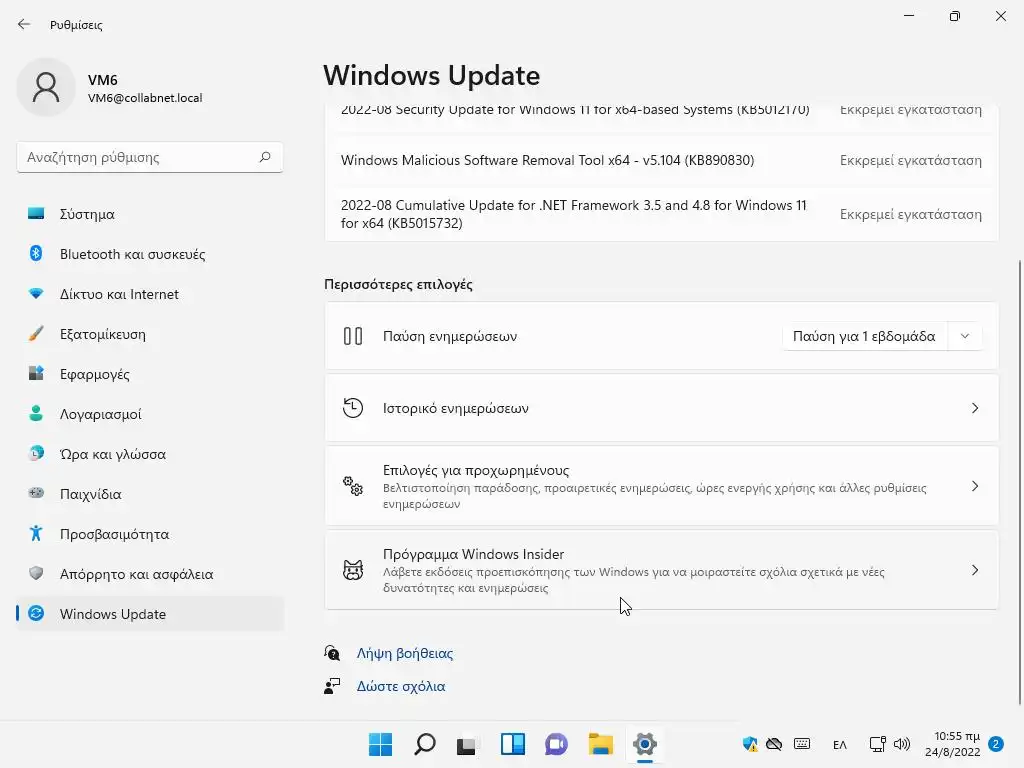Click the Windows Security tray icon
The image size is (1024, 768).
750,744
